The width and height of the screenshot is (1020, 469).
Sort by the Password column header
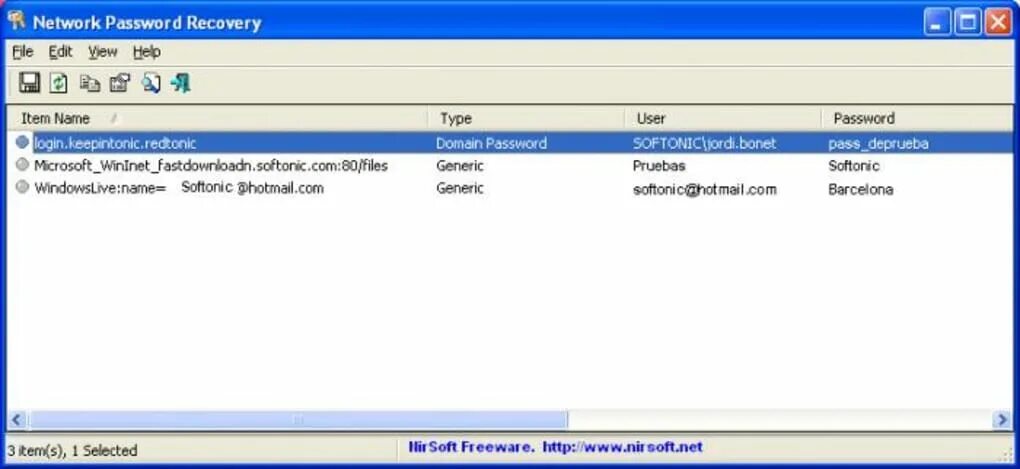[917, 118]
